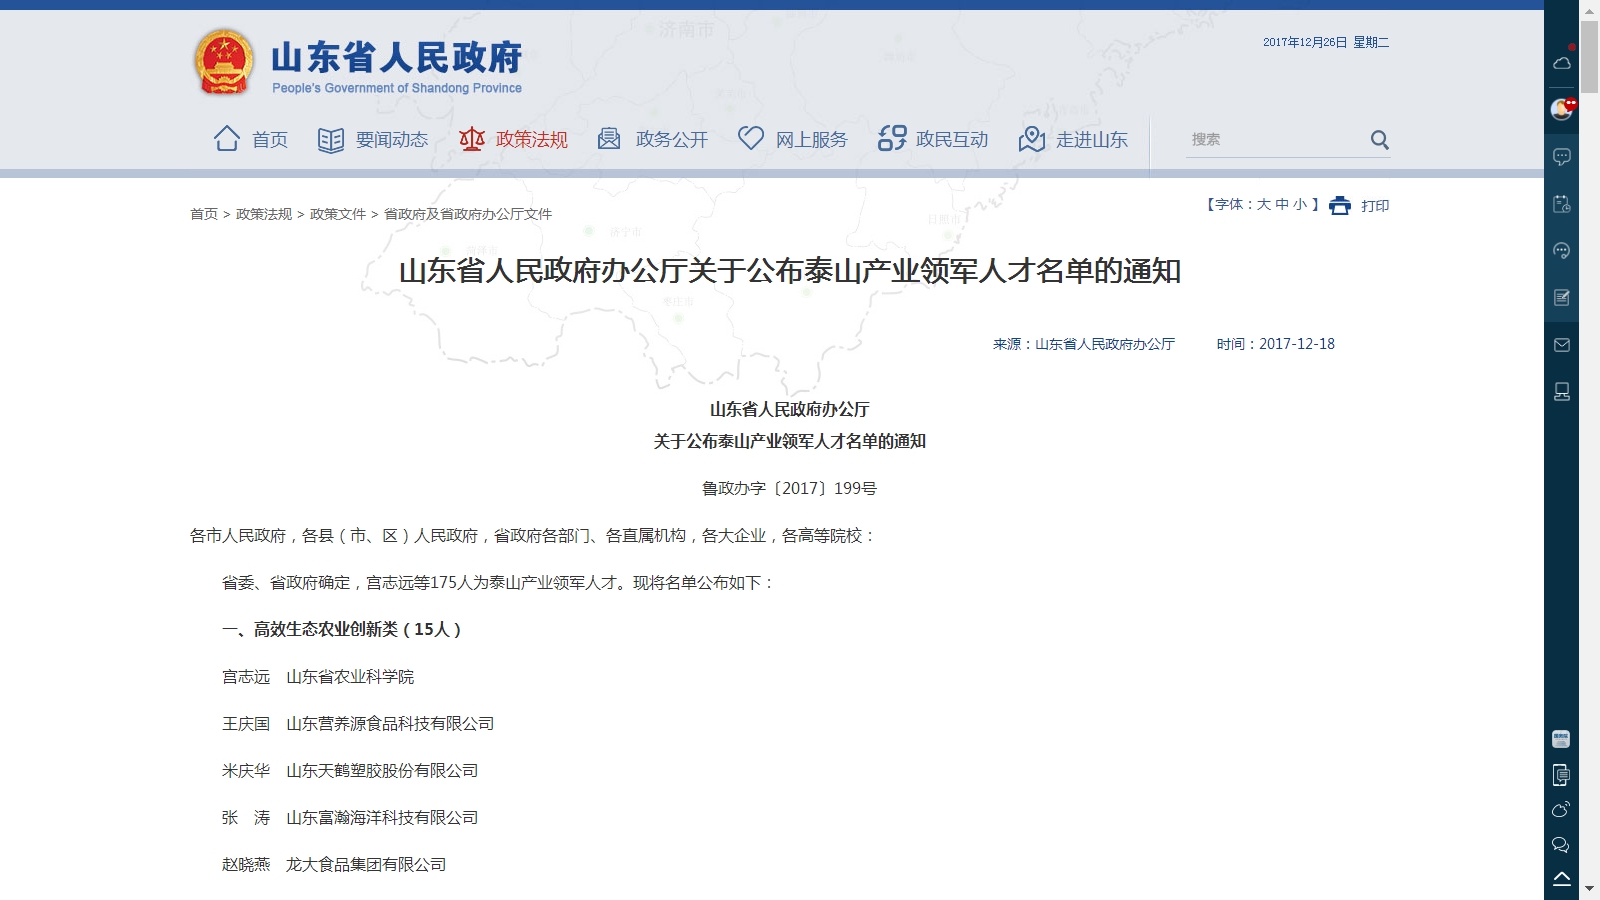Click the magnifier search icon

click(1380, 140)
